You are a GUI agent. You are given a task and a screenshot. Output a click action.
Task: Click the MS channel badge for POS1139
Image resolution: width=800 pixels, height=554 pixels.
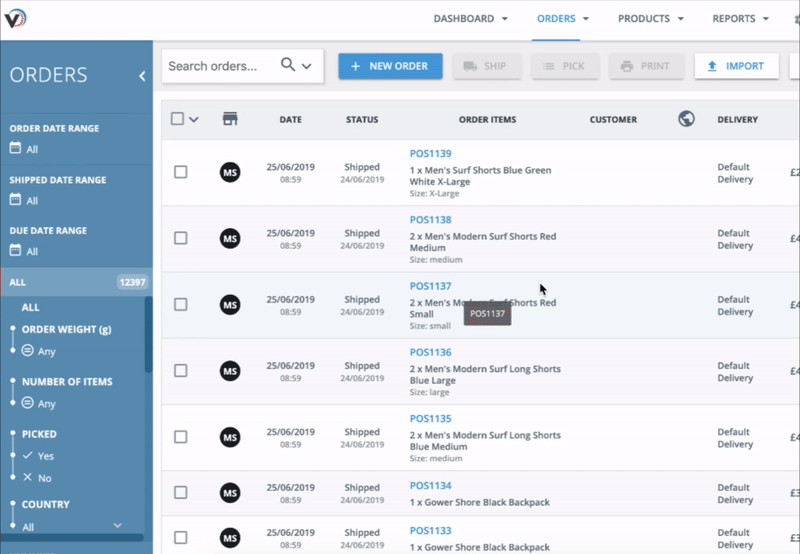[x=230, y=172]
